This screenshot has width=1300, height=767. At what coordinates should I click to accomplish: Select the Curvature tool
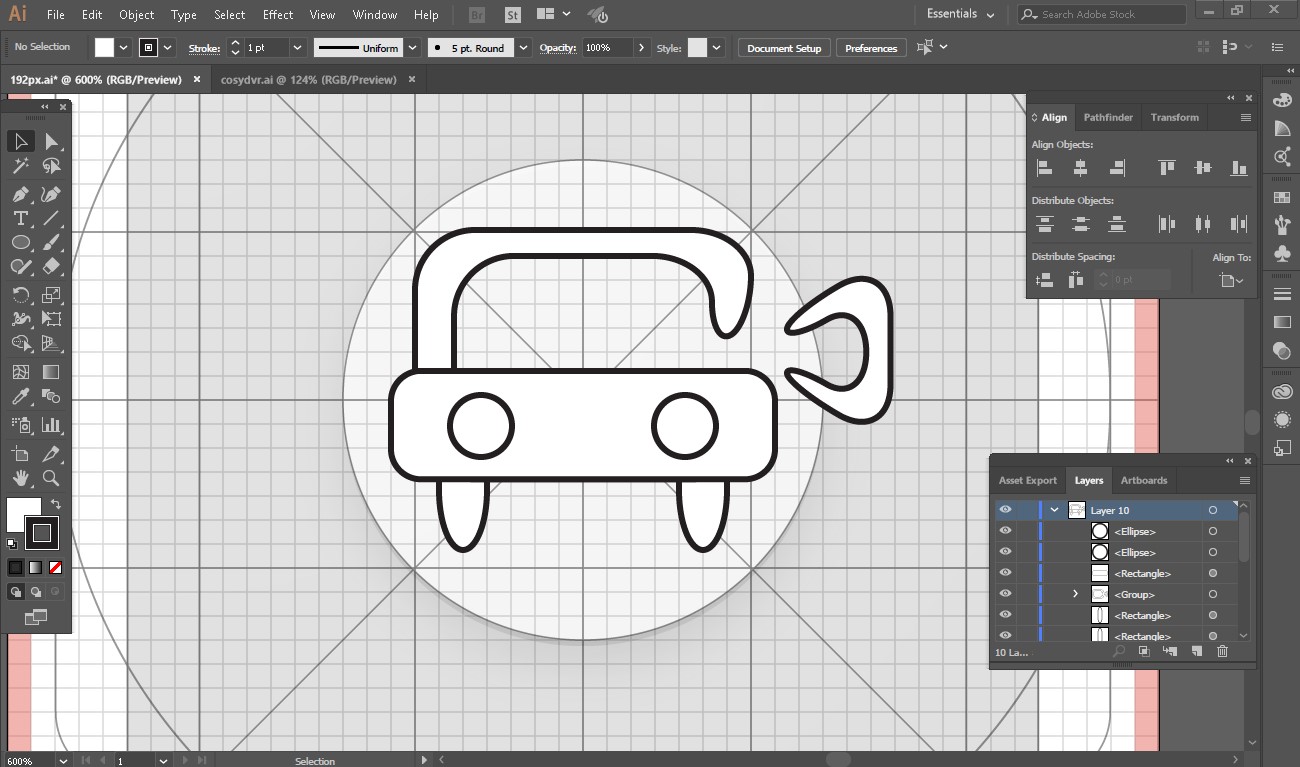pos(52,194)
